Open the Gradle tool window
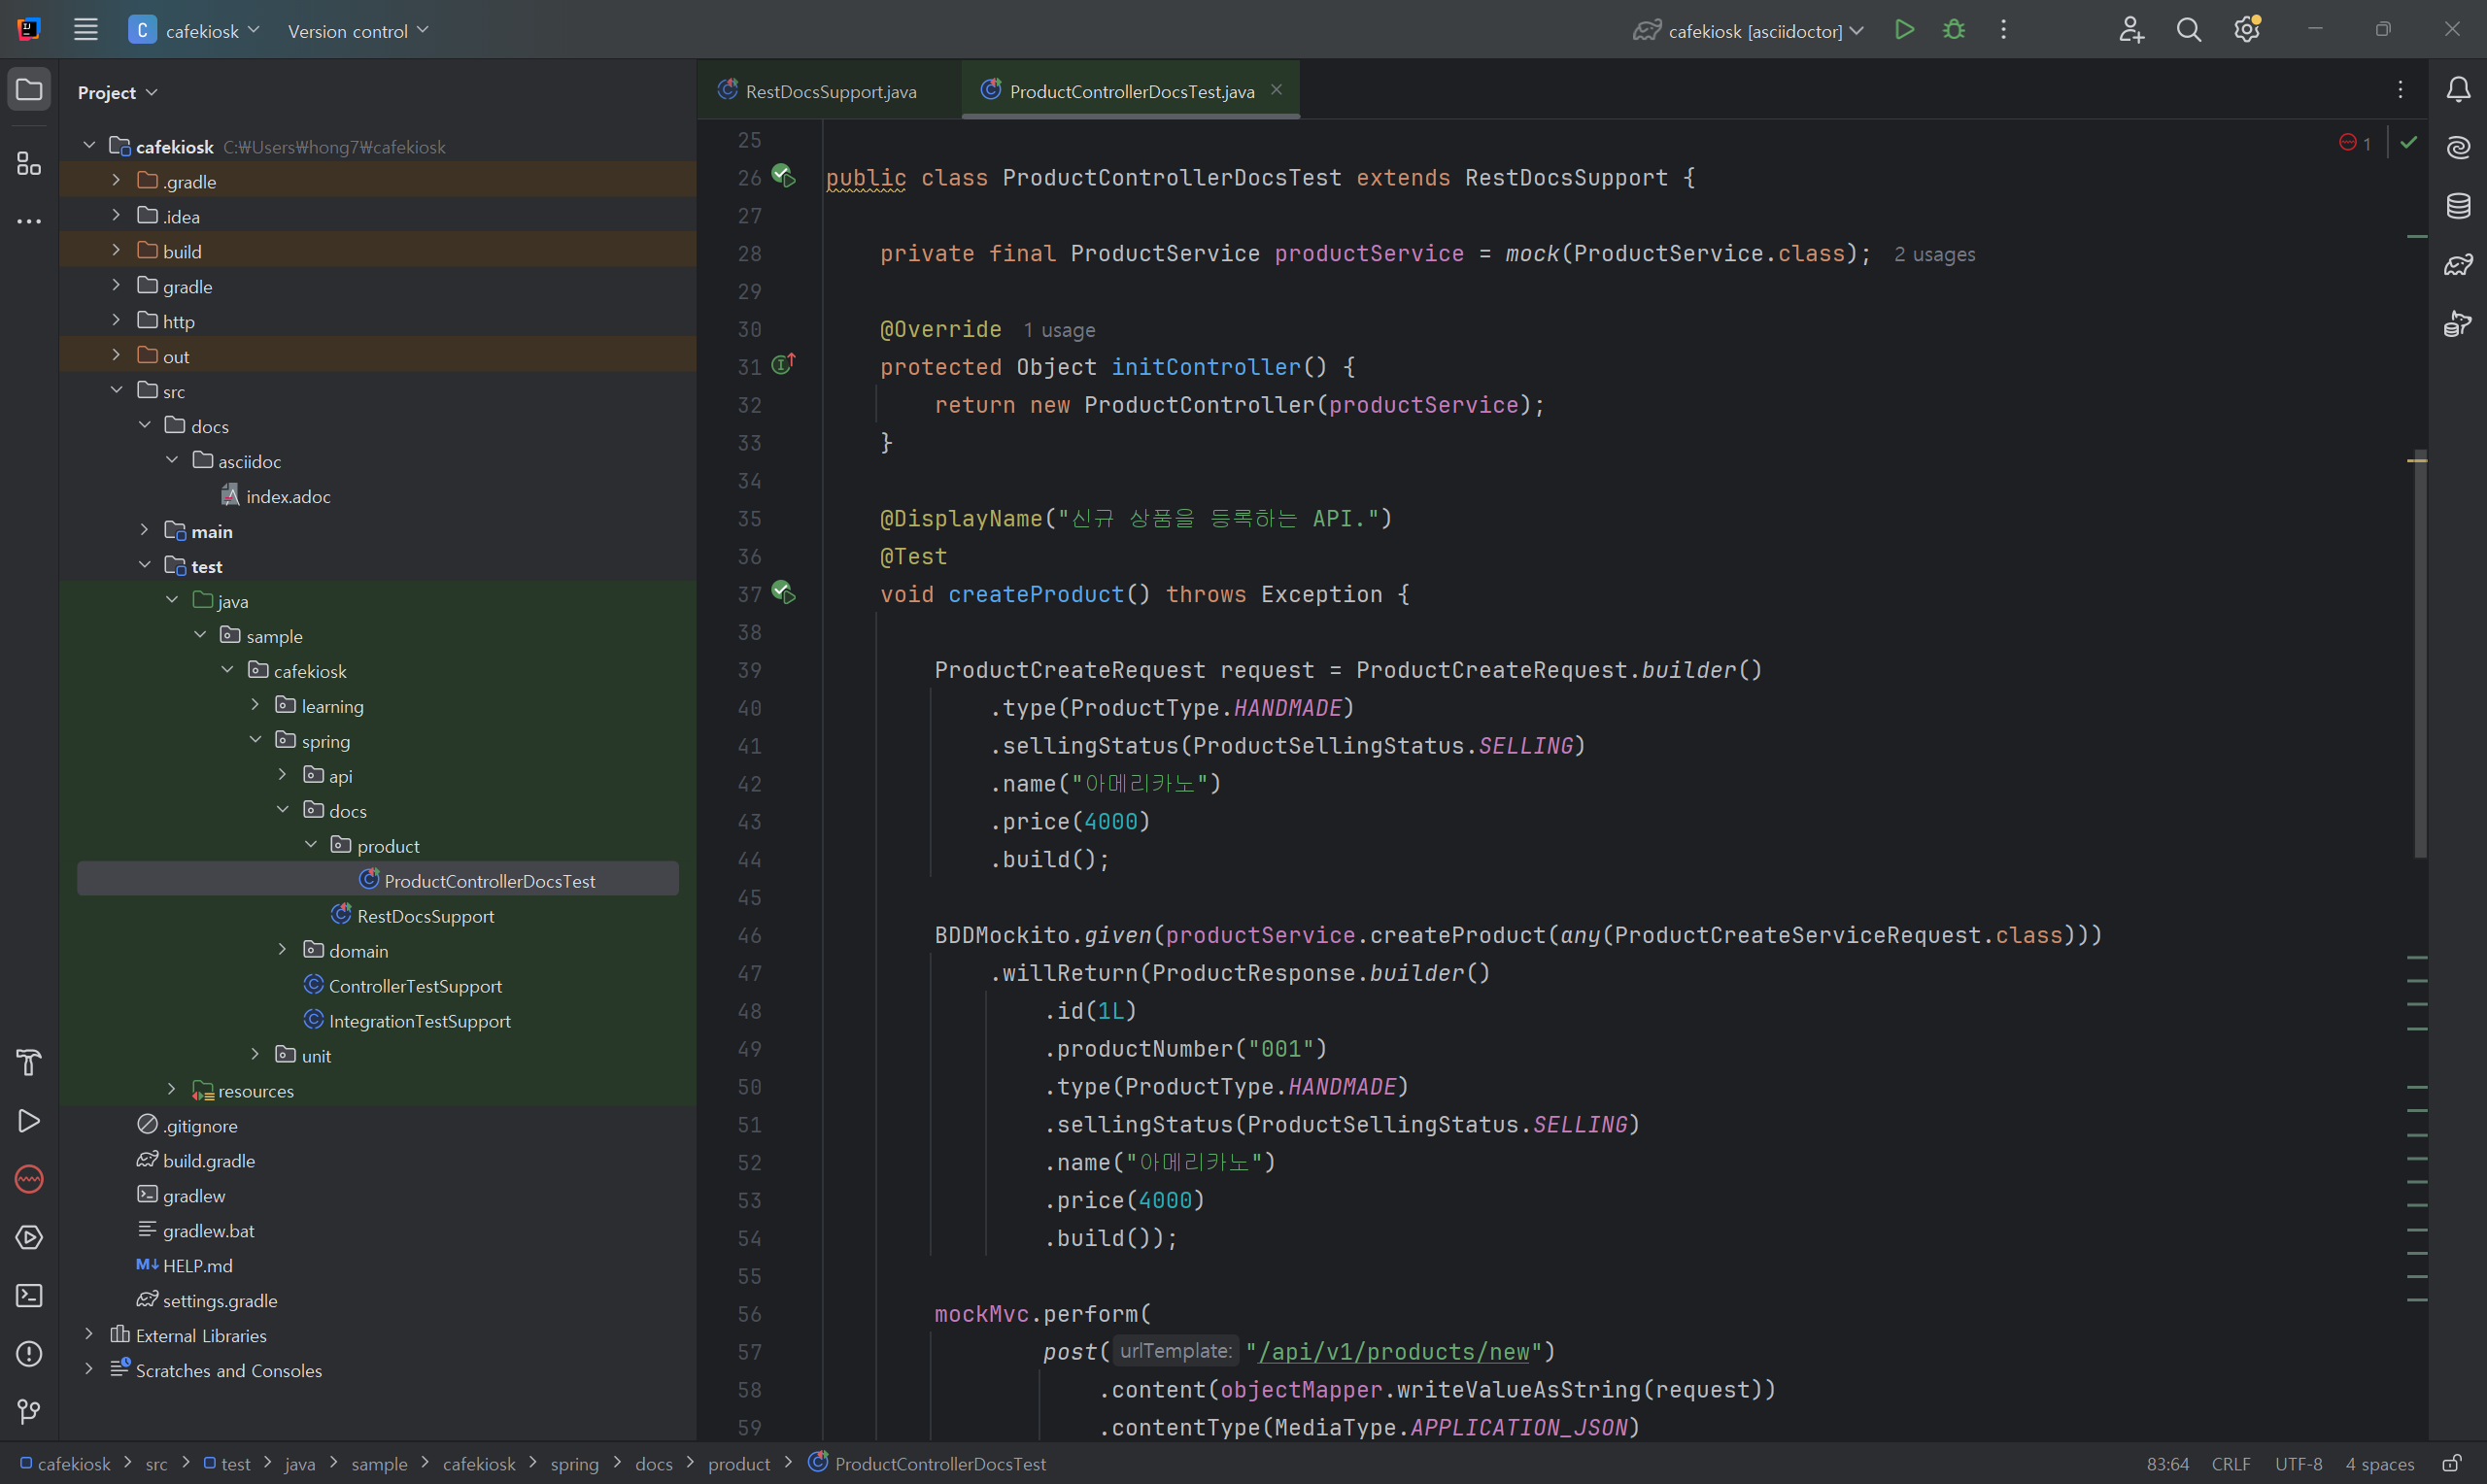Screen dimensions: 2487x1484 click(2458, 265)
